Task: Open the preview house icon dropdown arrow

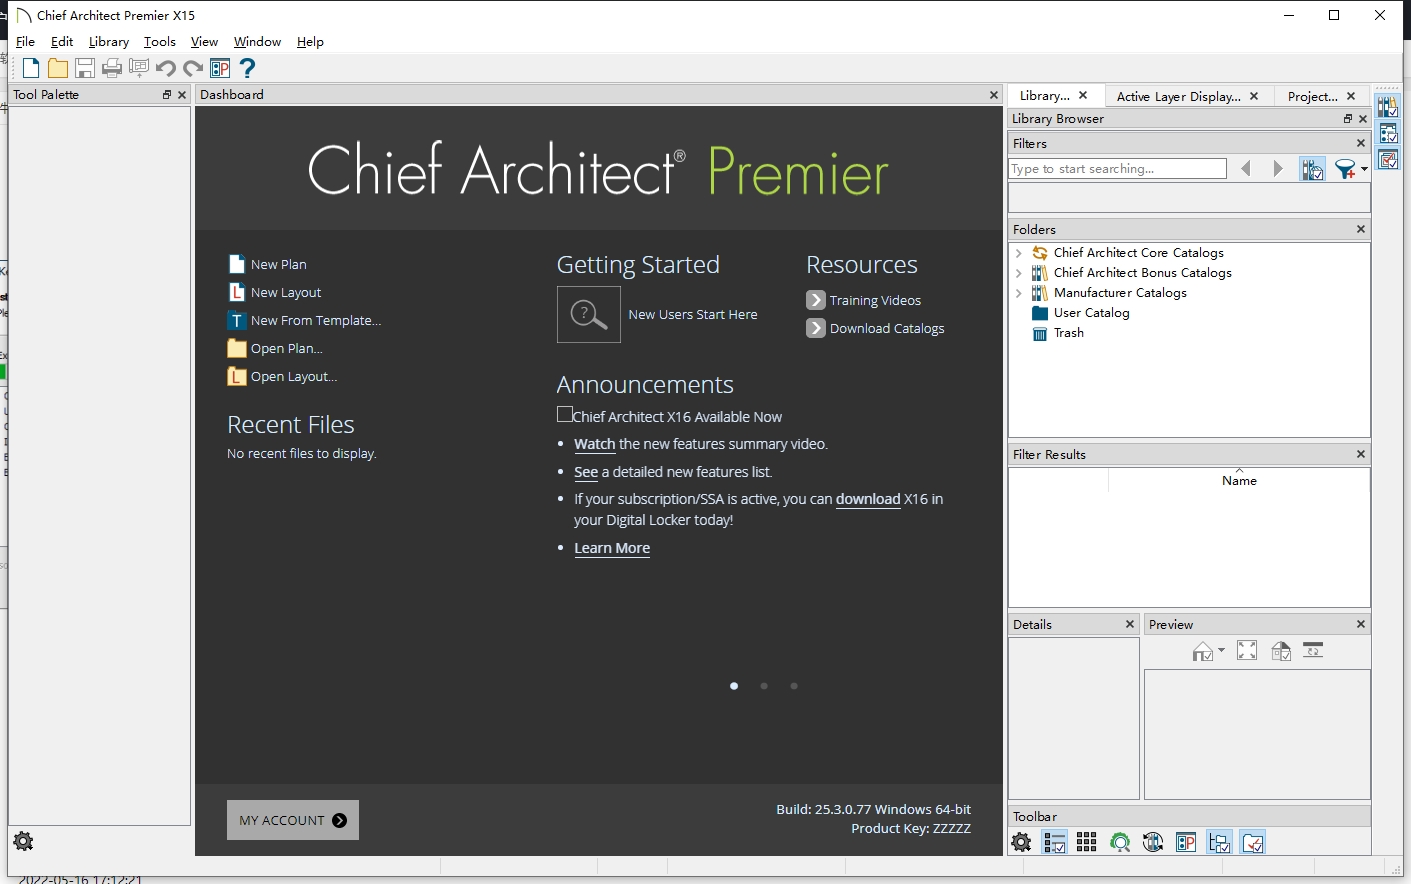Action: pos(1221,650)
